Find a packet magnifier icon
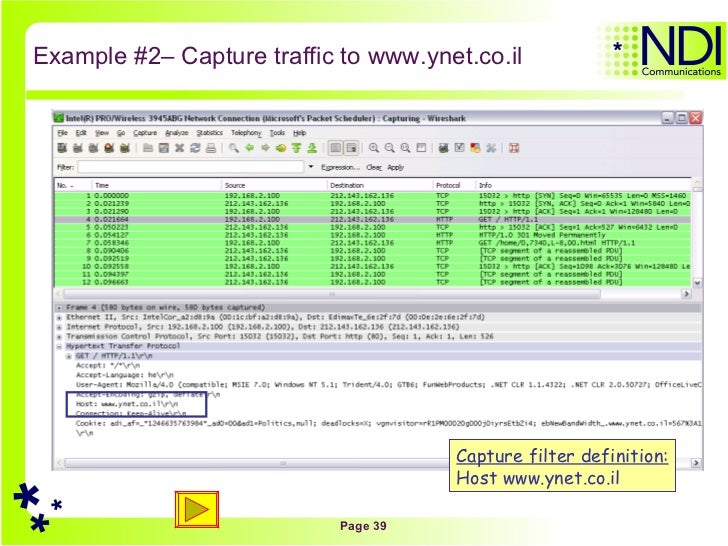Image resolution: width=728 pixels, height=546 pixels. (234, 148)
